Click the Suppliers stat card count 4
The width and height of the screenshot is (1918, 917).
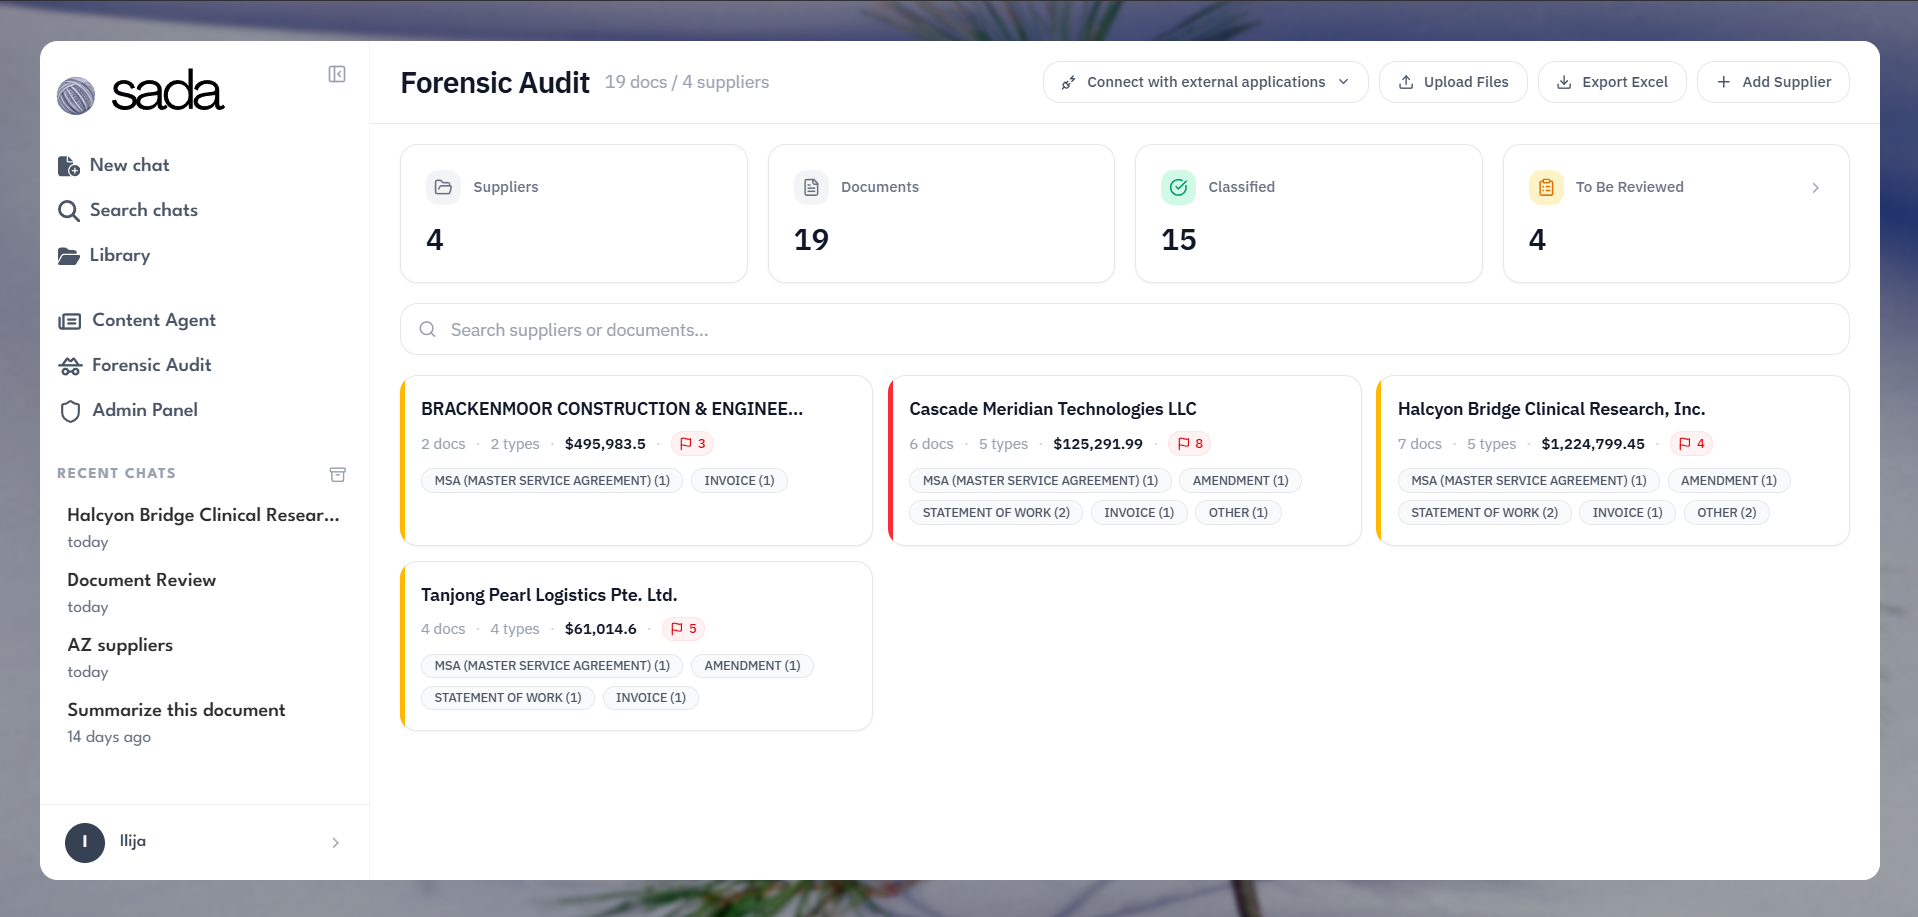point(435,240)
